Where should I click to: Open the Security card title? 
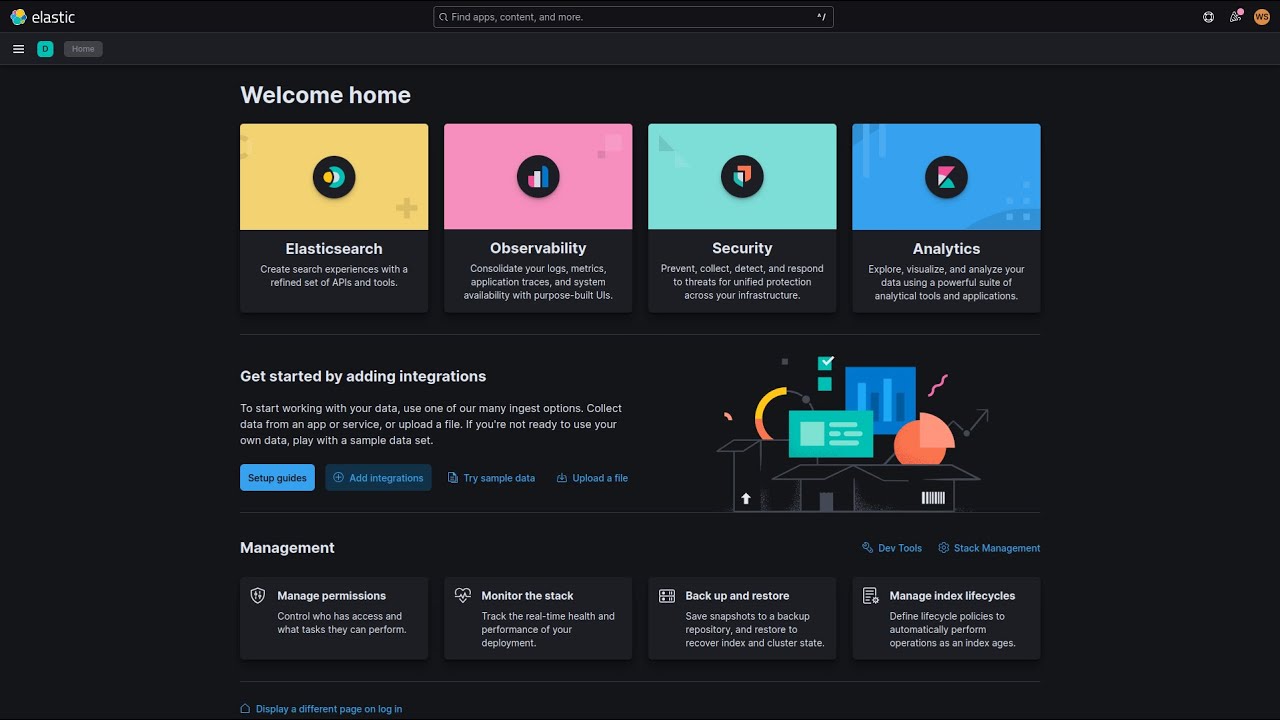coord(742,248)
